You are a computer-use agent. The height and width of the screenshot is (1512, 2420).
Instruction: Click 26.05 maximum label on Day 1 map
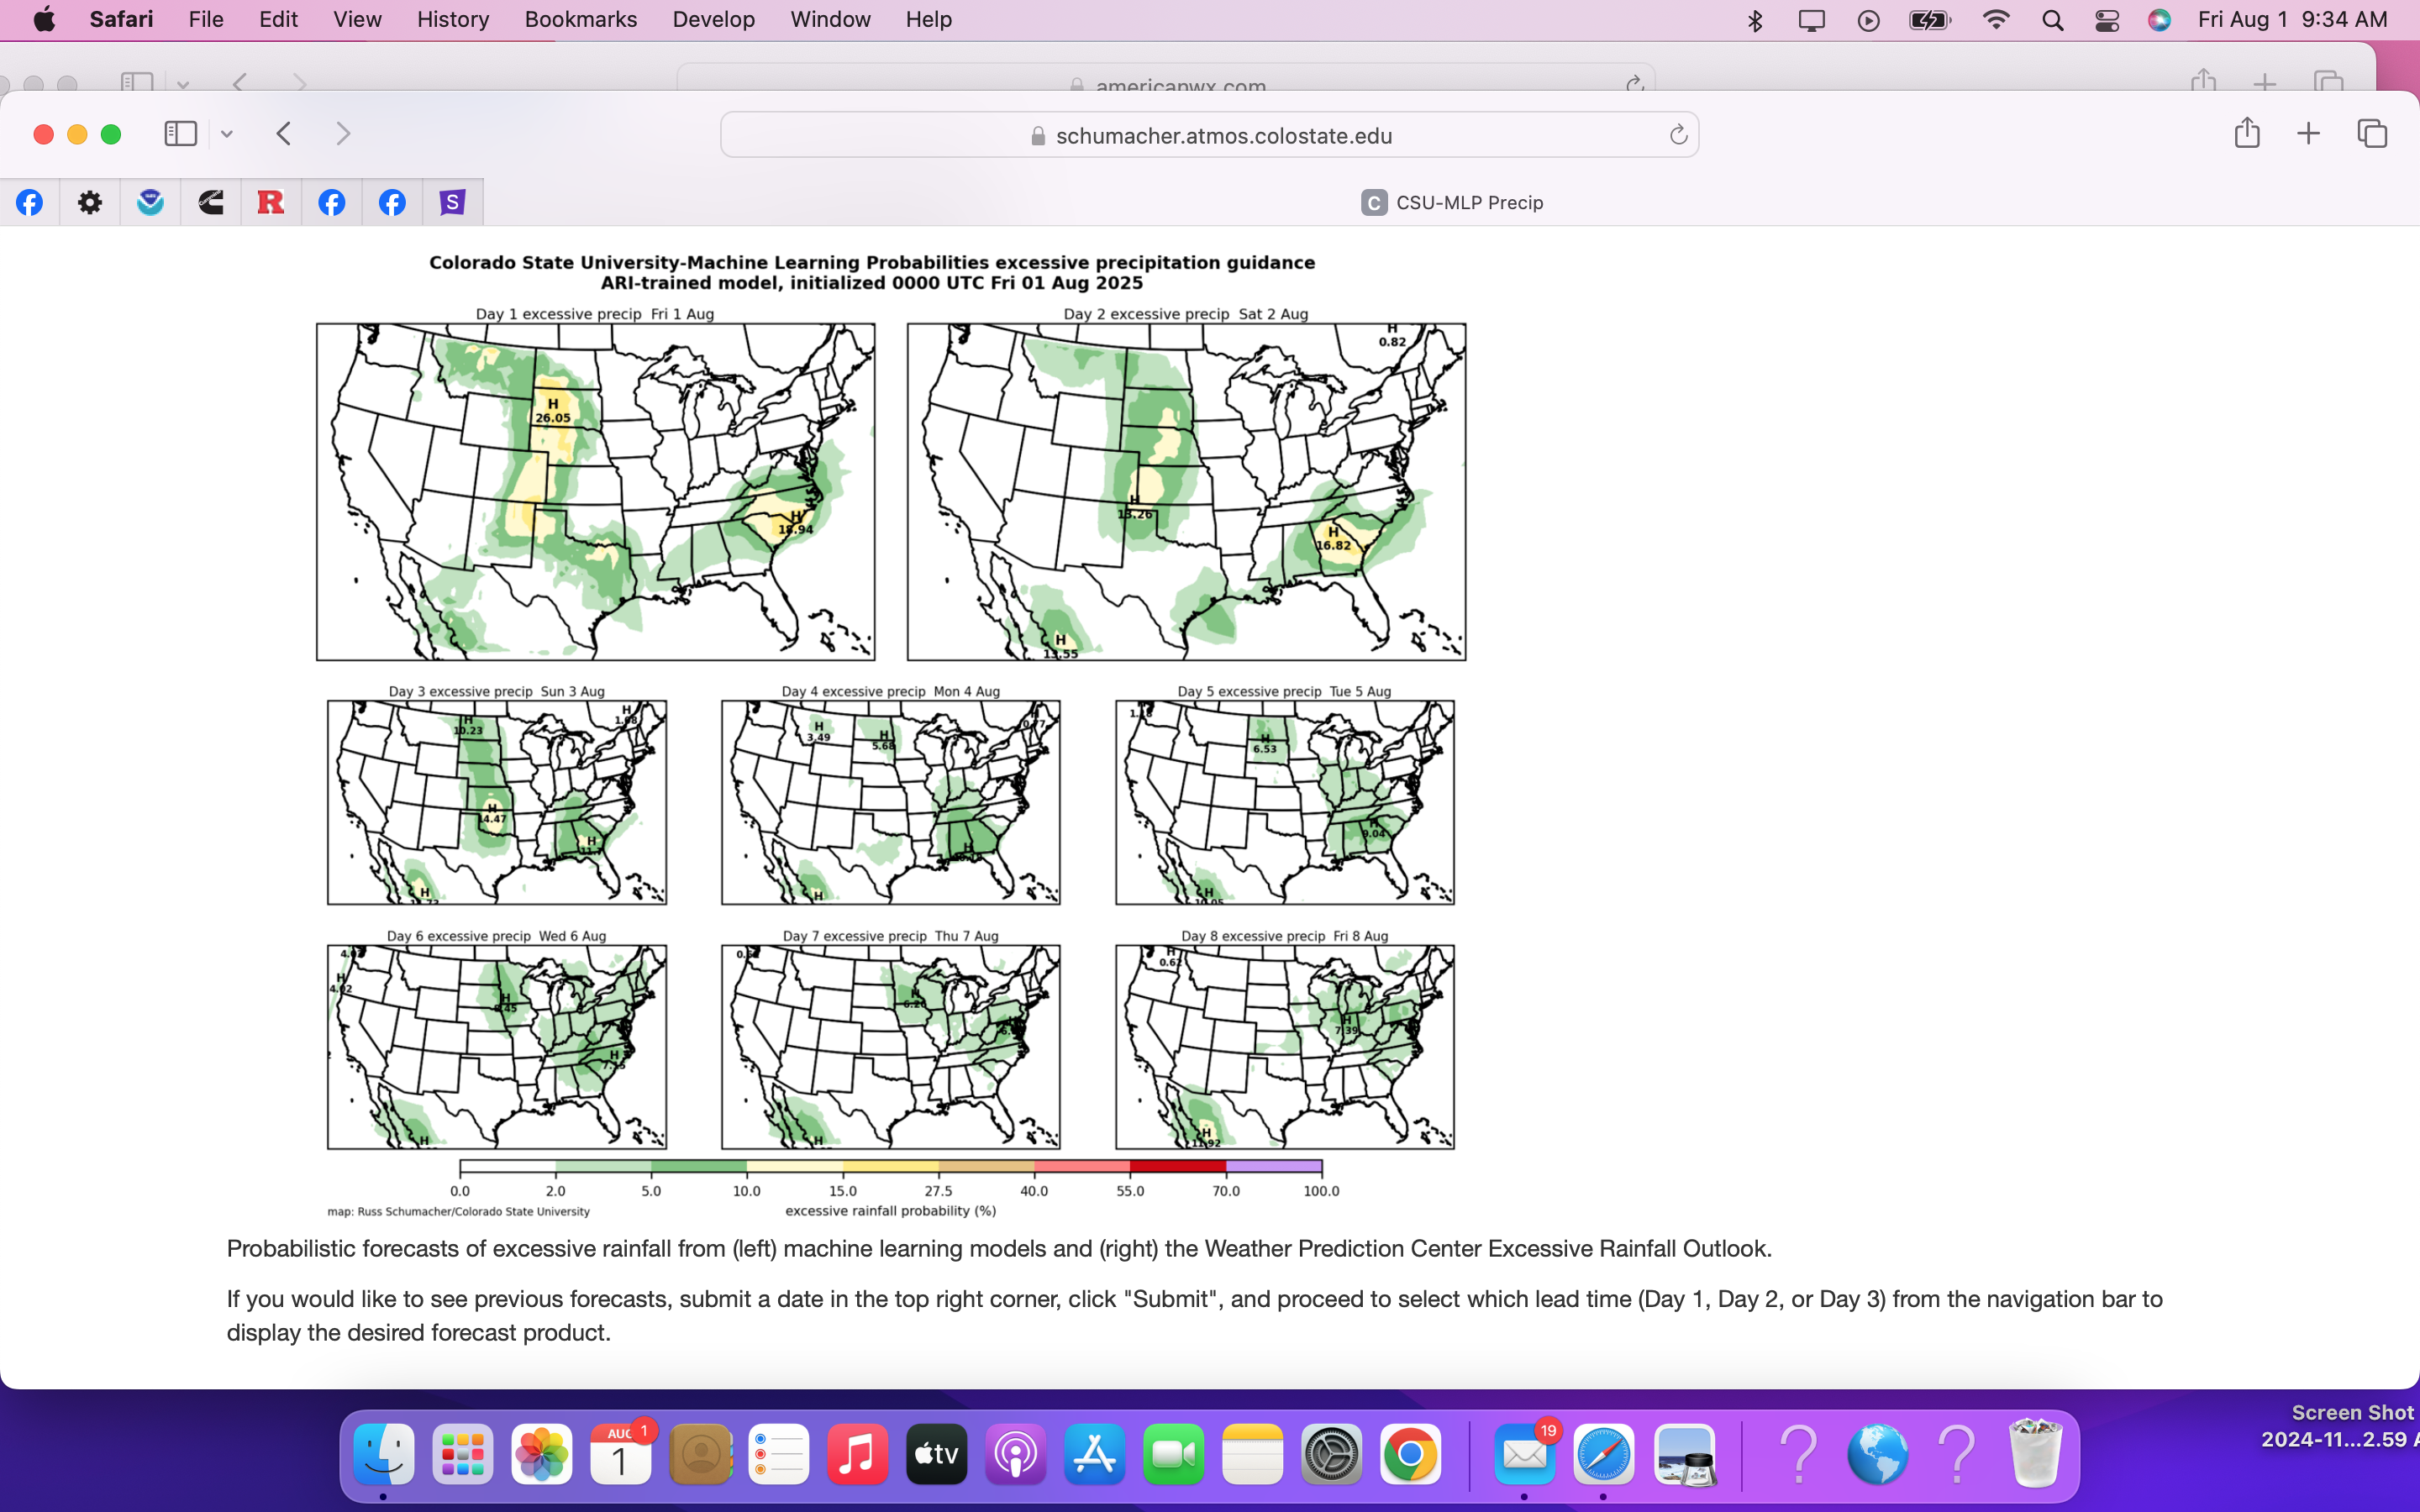(x=553, y=418)
